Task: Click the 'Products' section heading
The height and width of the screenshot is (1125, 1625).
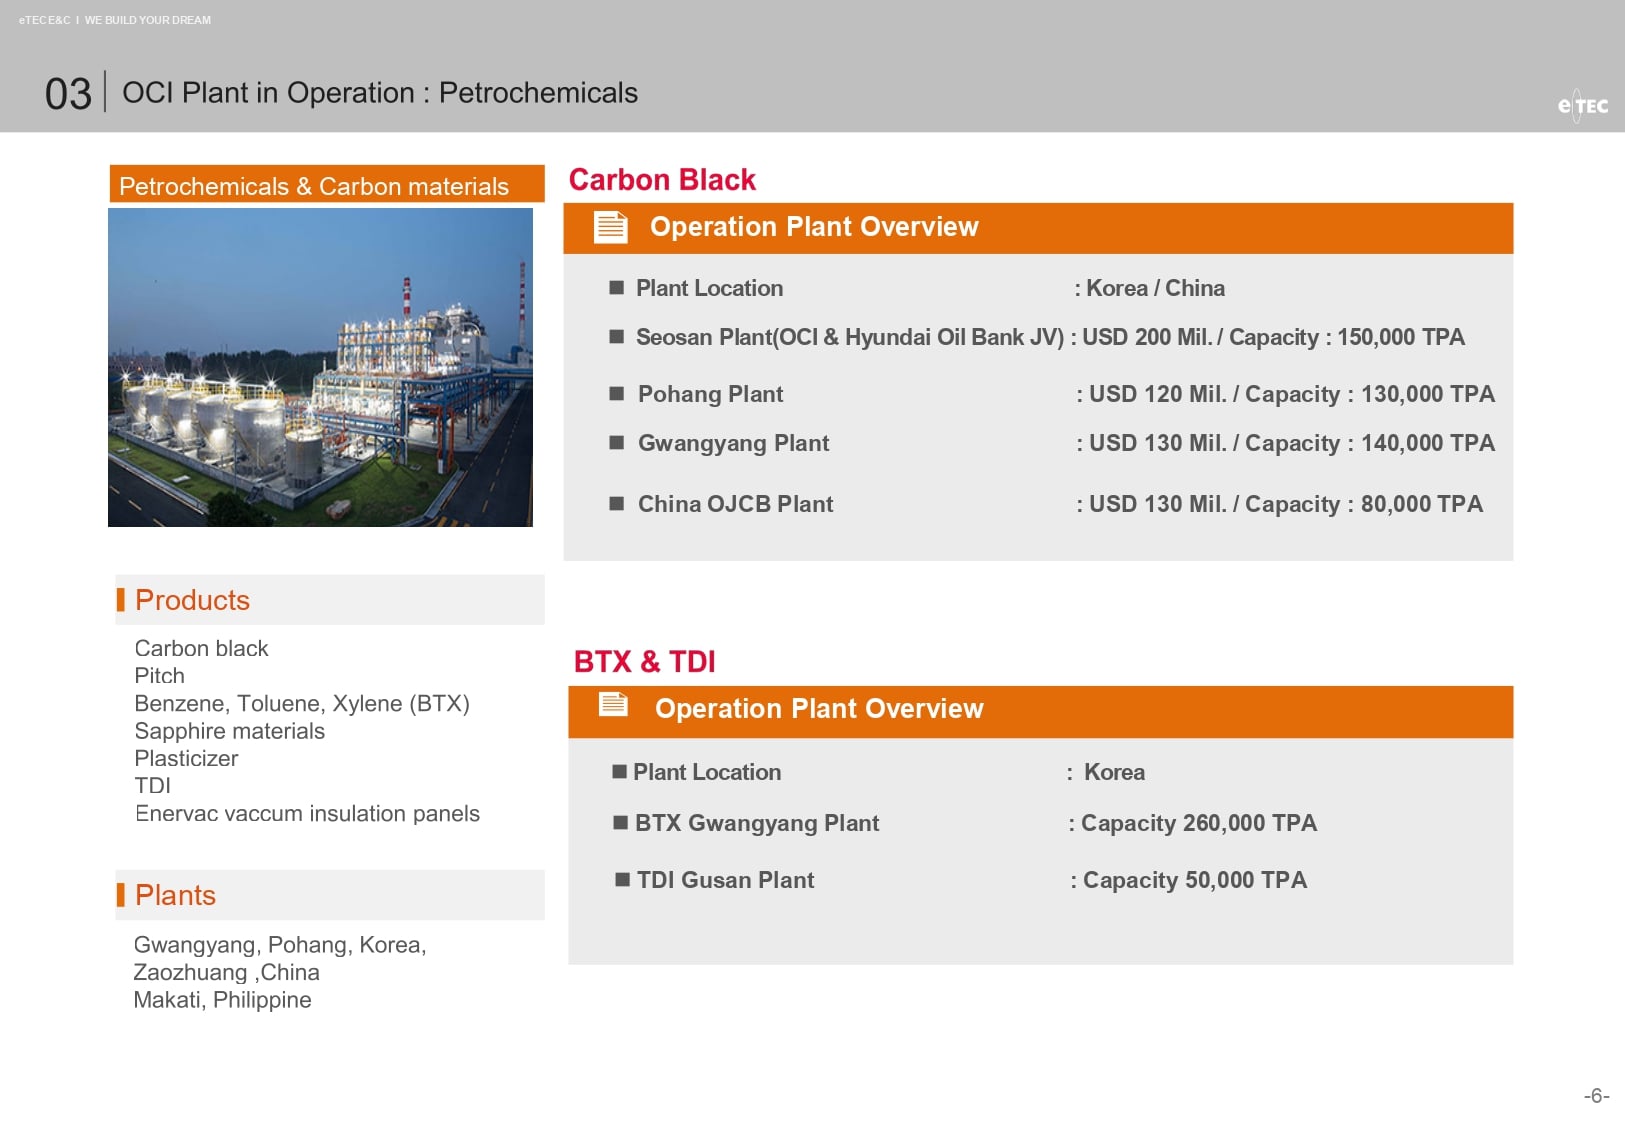Action: click(x=192, y=600)
